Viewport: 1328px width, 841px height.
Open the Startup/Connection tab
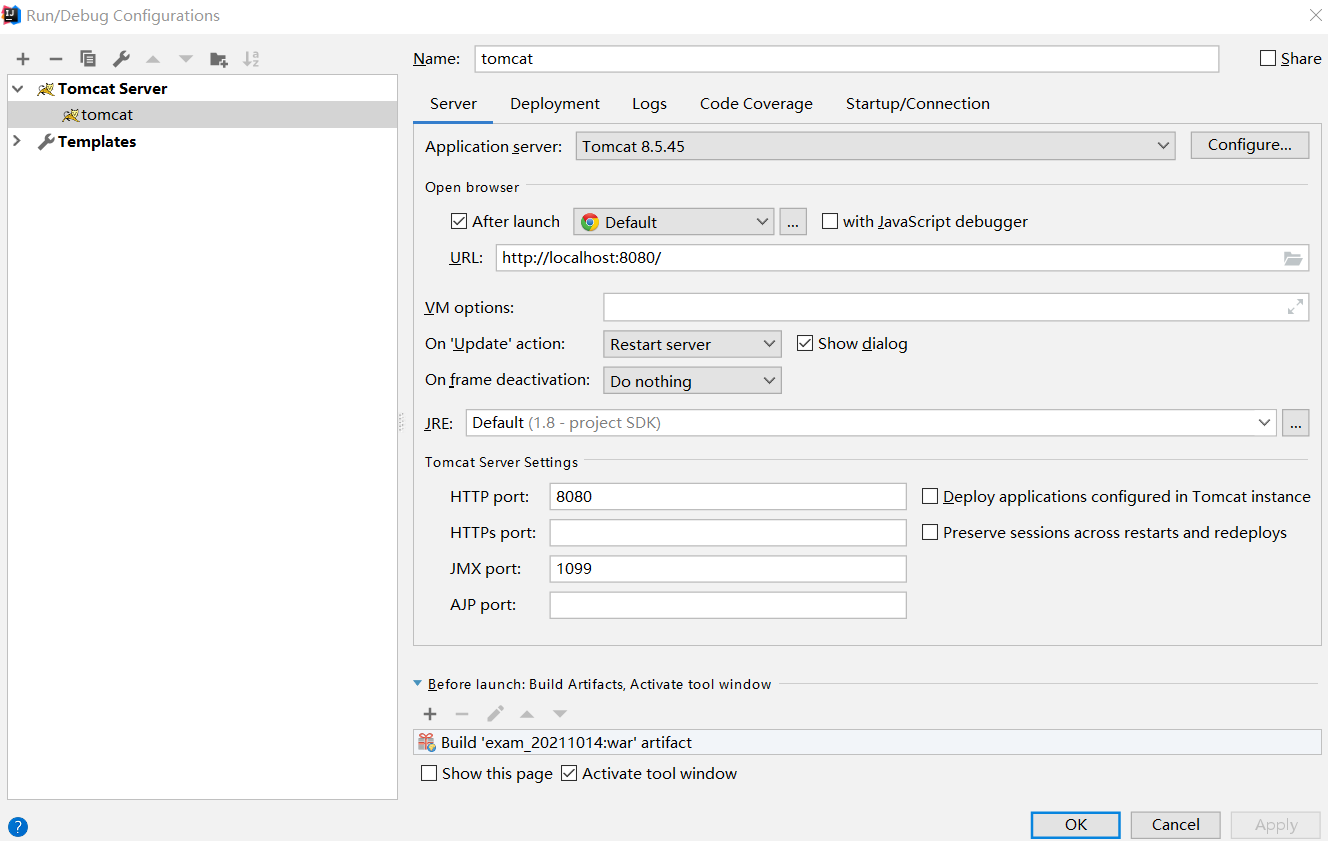(917, 103)
